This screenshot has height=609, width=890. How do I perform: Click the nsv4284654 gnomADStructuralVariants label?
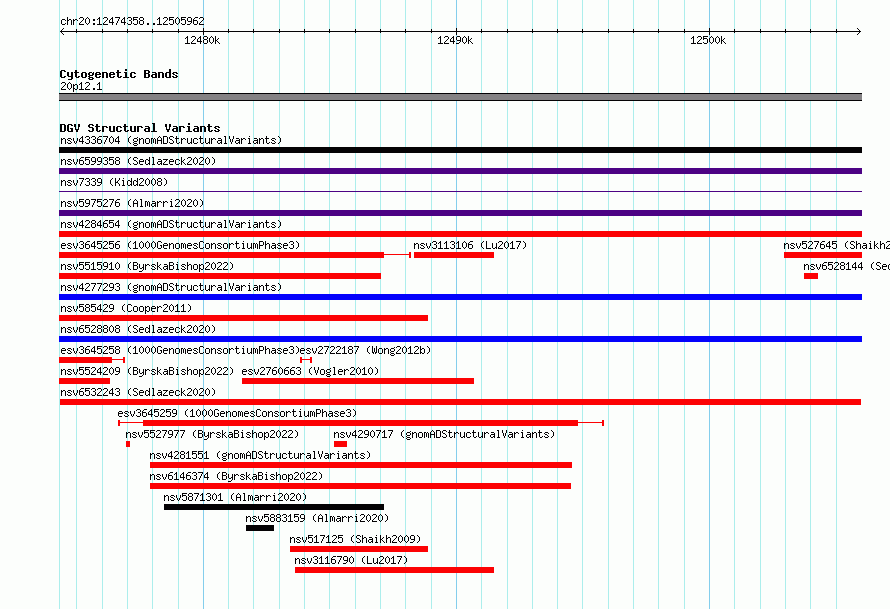pos(171,224)
